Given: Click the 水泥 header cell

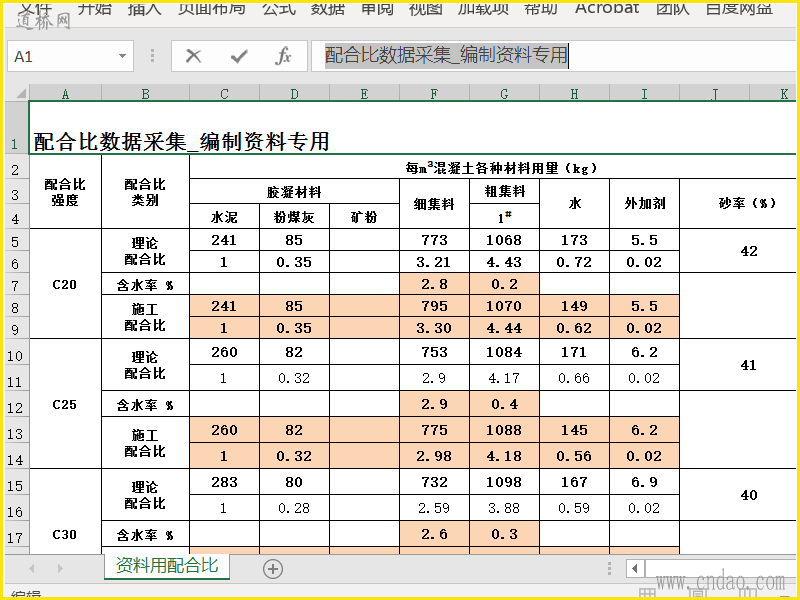Looking at the screenshot, I should point(224,217).
